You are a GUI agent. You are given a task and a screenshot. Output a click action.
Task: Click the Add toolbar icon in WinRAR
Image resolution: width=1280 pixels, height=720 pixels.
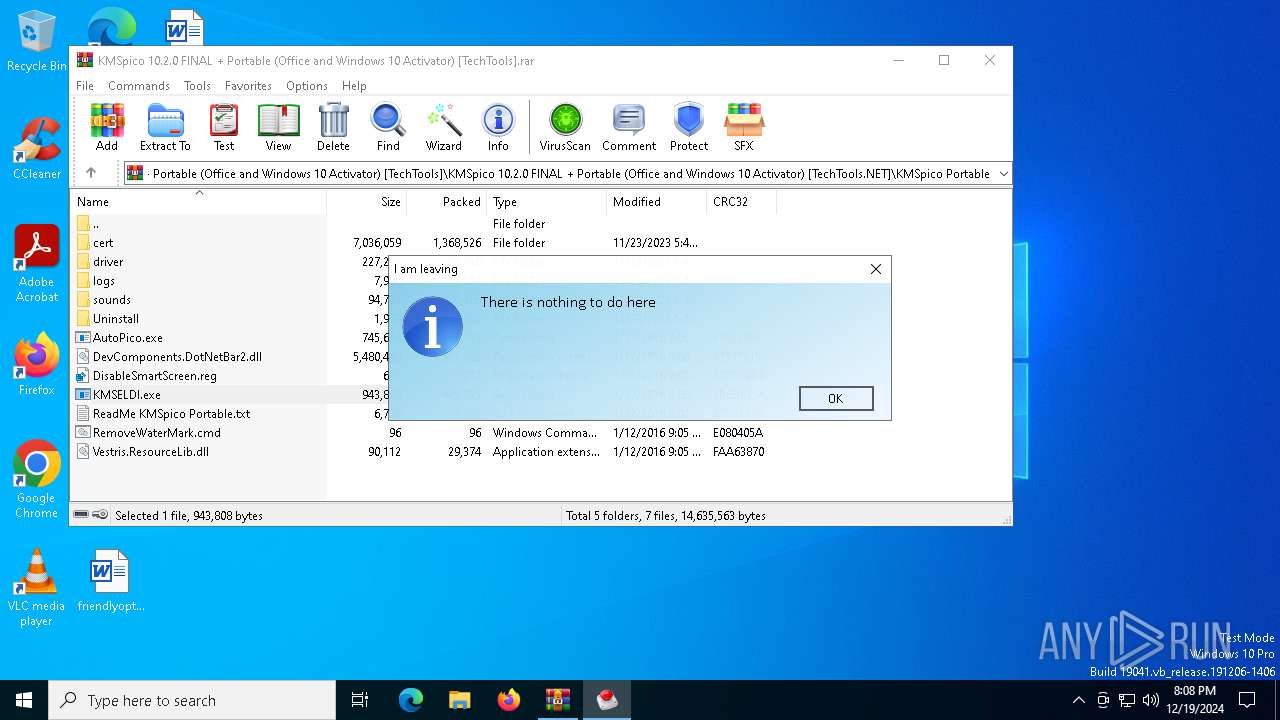107,127
